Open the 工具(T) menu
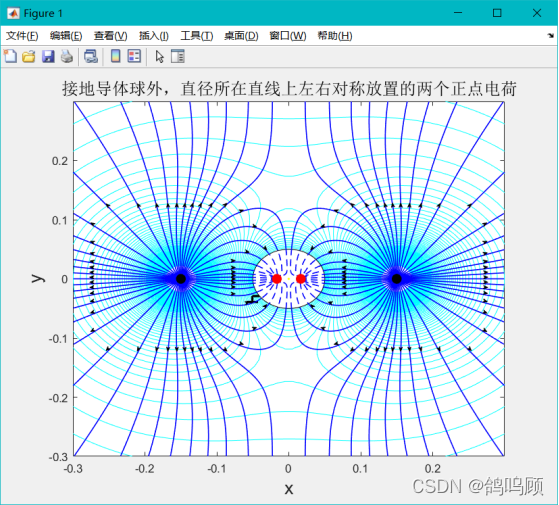Screen dimensions: 559x505 pyautogui.click(x=197, y=36)
